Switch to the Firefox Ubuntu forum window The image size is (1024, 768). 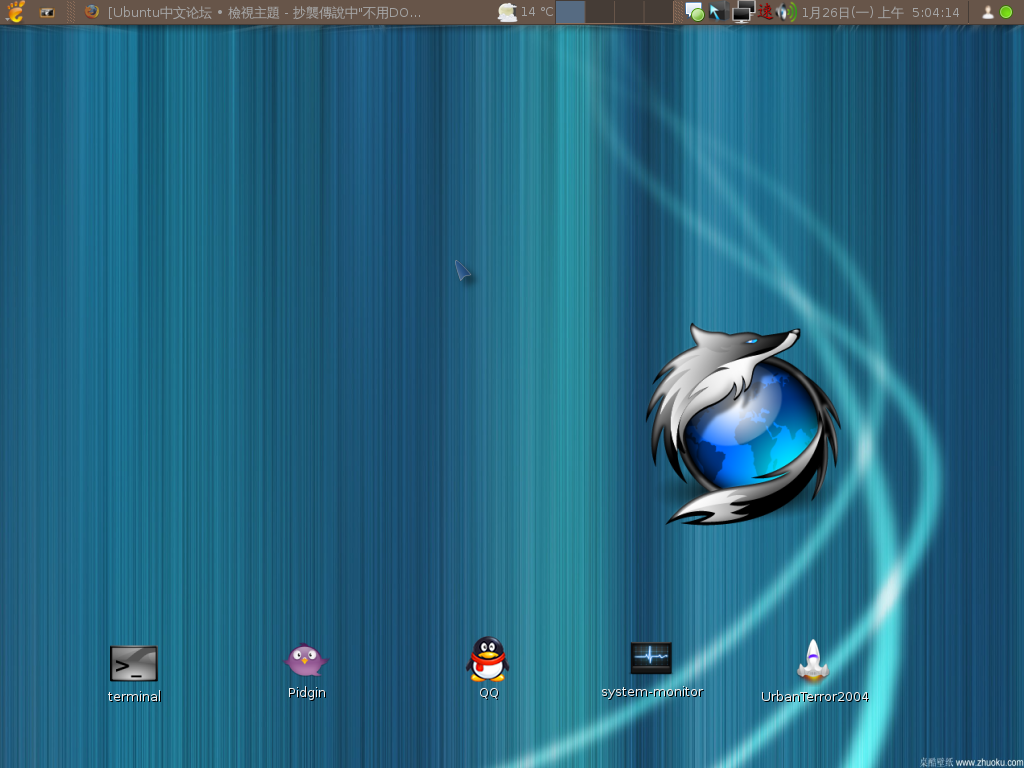pyautogui.click(x=252, y=12)
